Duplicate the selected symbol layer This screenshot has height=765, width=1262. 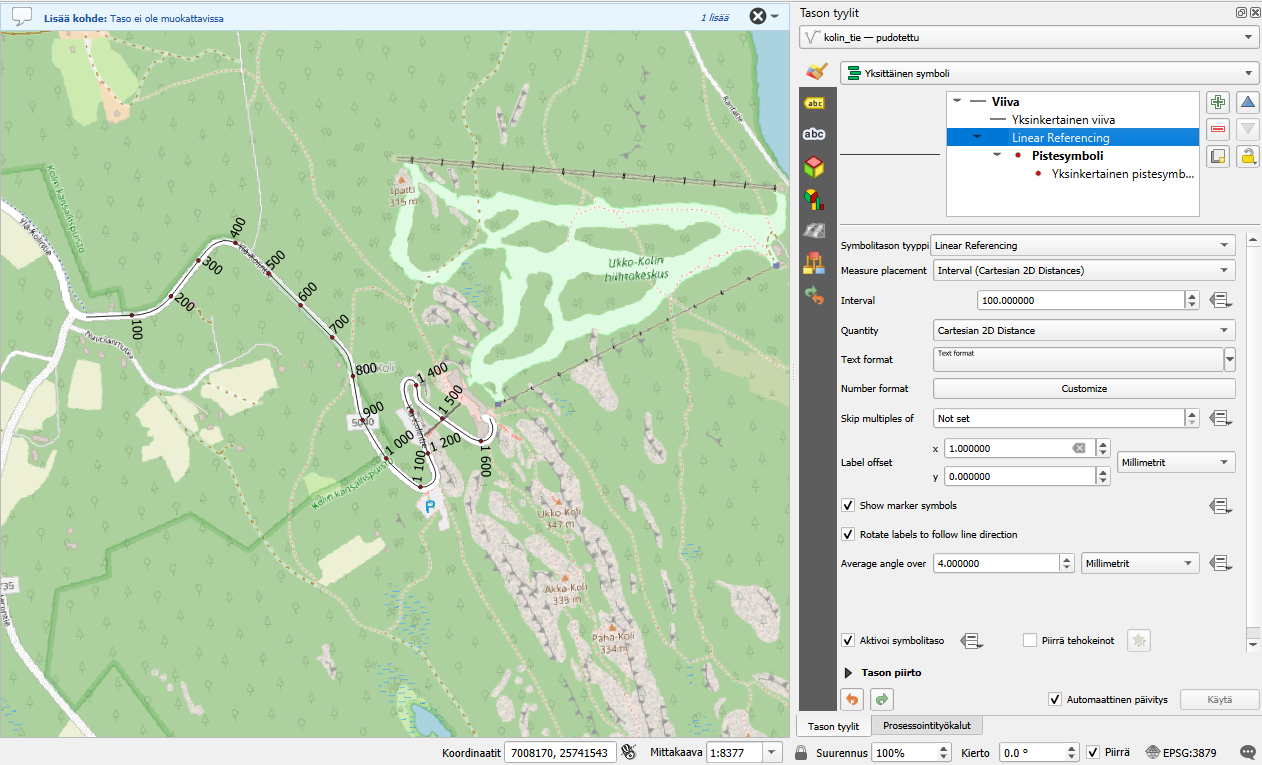[x=1218, y=156]
